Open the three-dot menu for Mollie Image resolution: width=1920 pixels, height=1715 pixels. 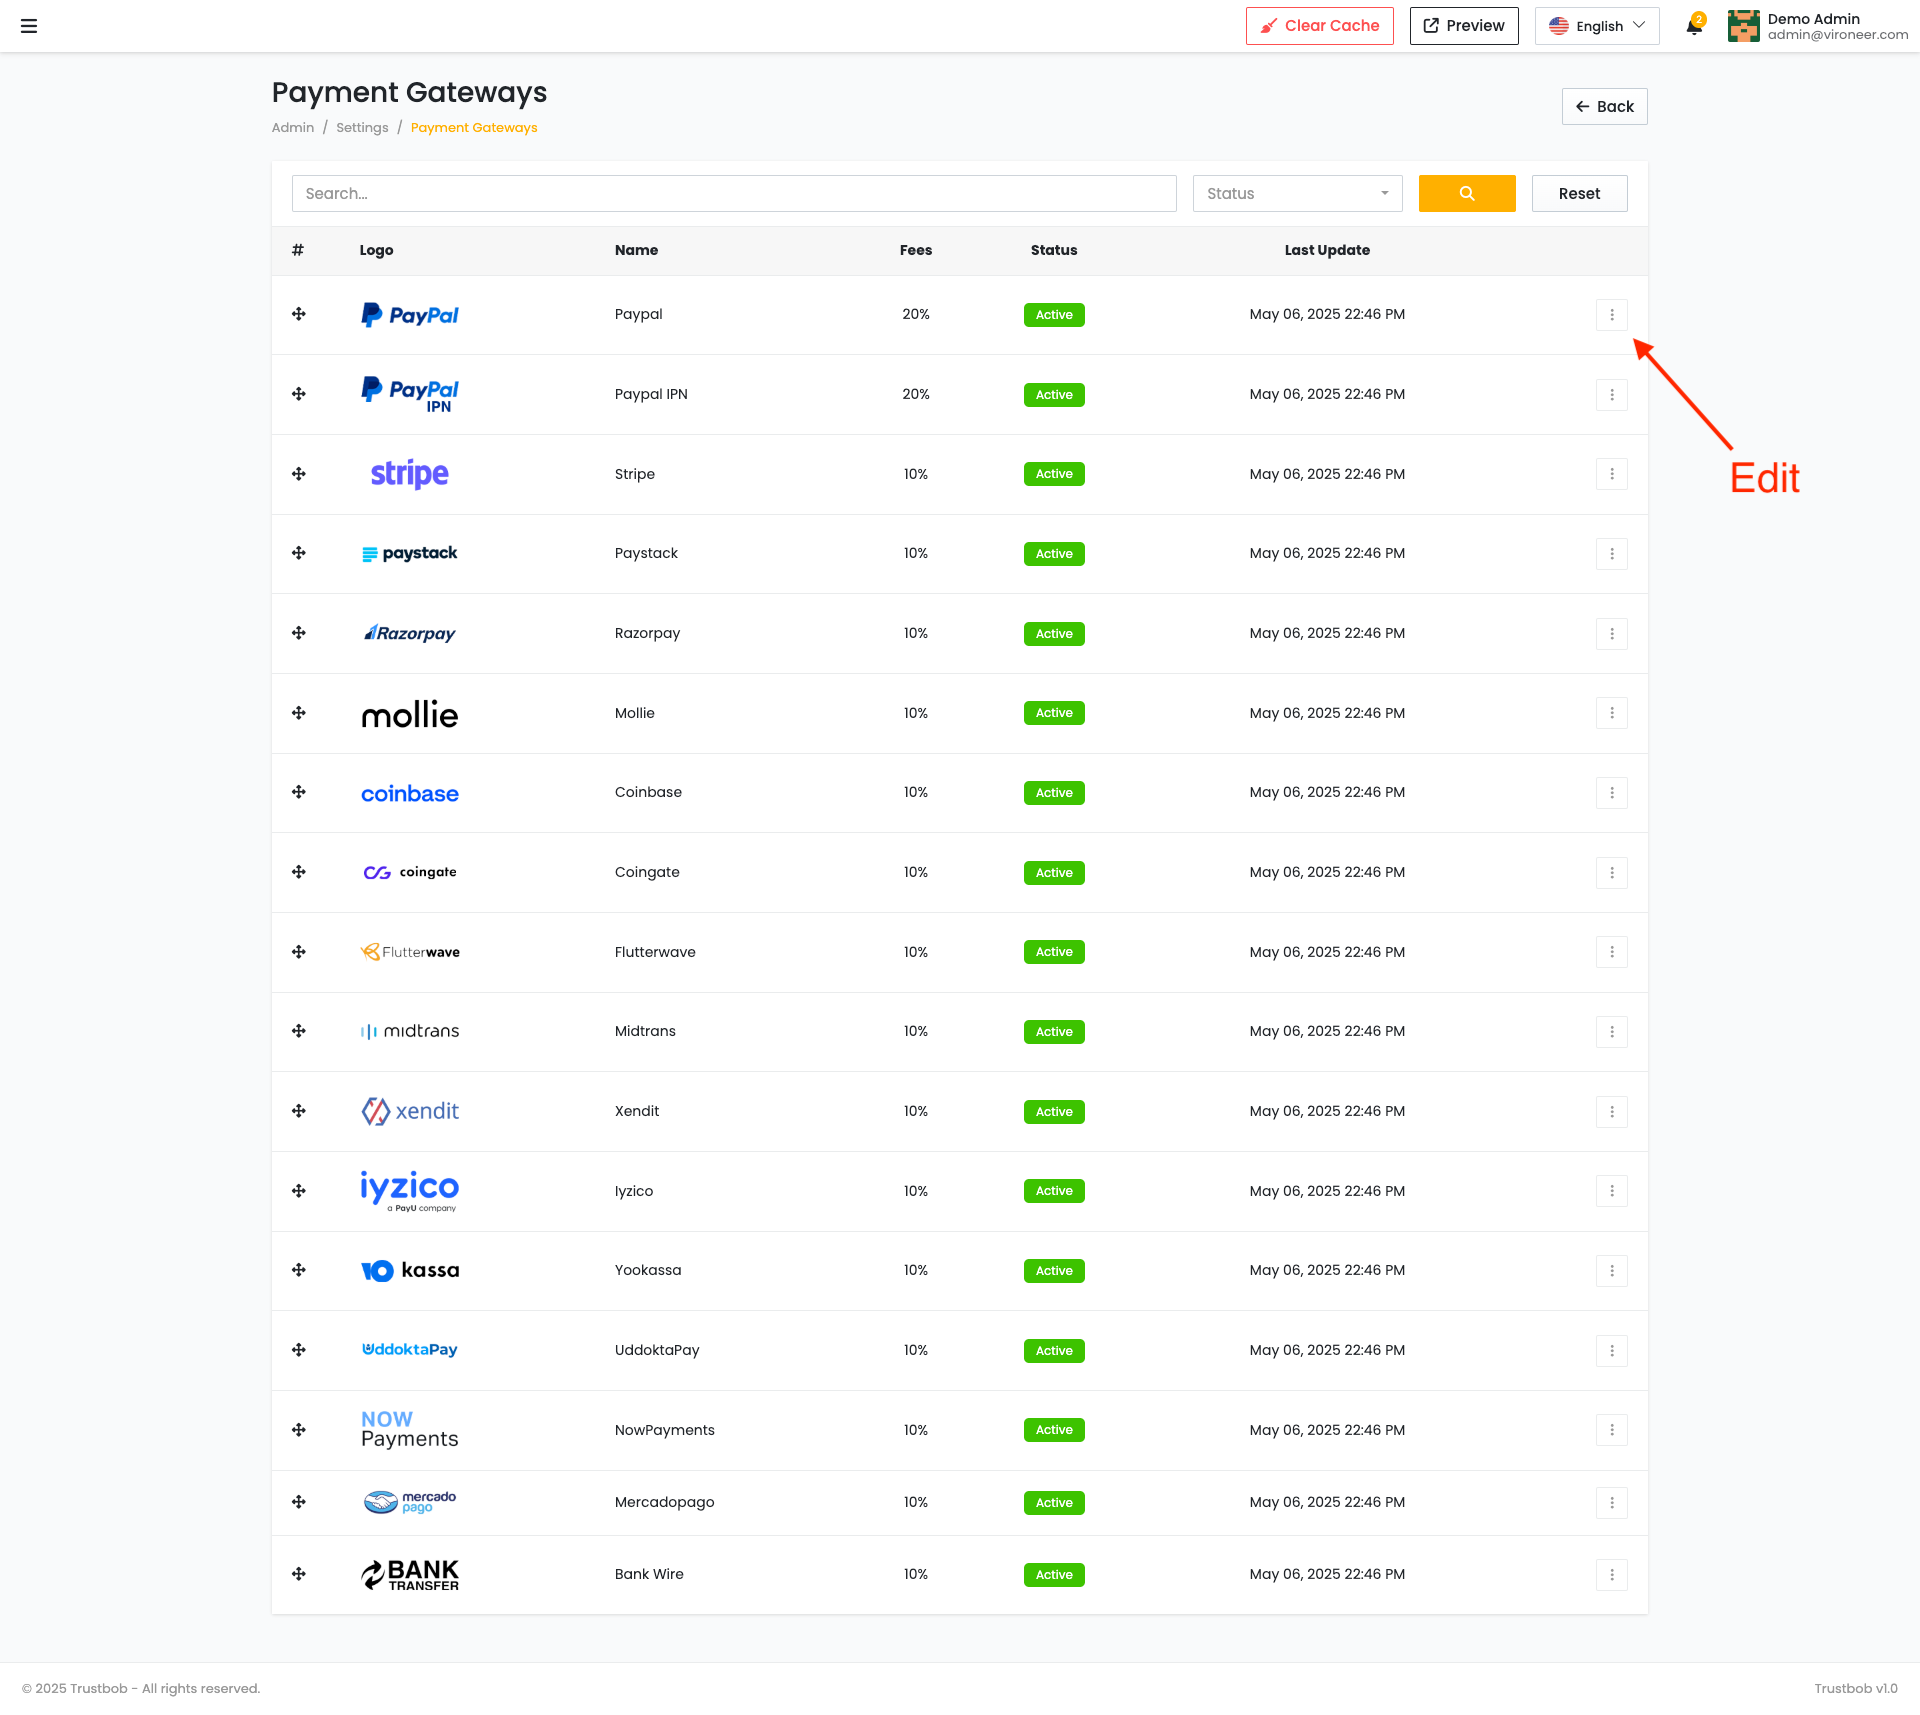pyautogui.click(x=1612, y=713)
